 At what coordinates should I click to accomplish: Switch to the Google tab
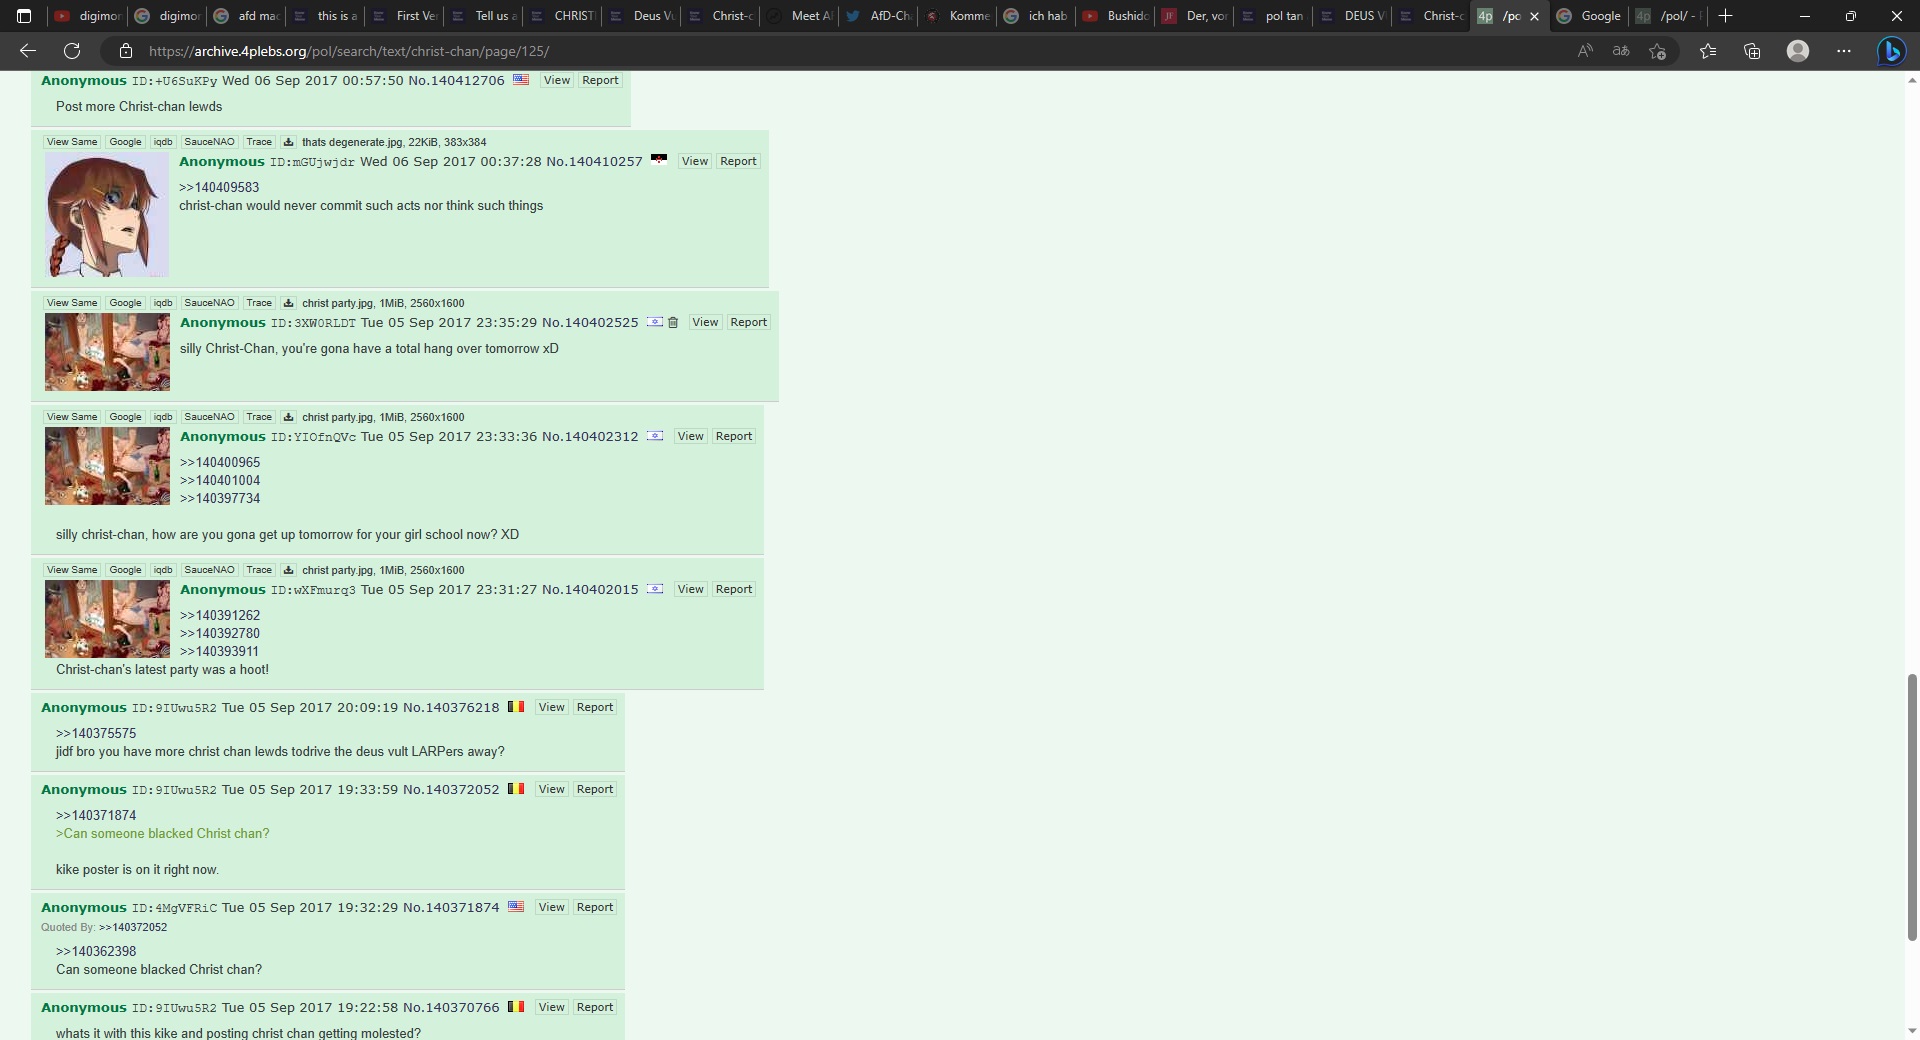point(1589,16)
